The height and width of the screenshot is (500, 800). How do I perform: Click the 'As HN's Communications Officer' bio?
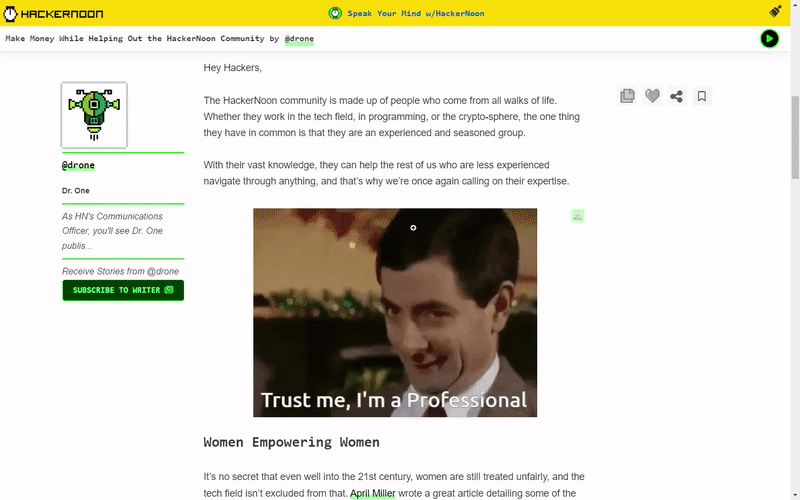[x=112, y=231]
